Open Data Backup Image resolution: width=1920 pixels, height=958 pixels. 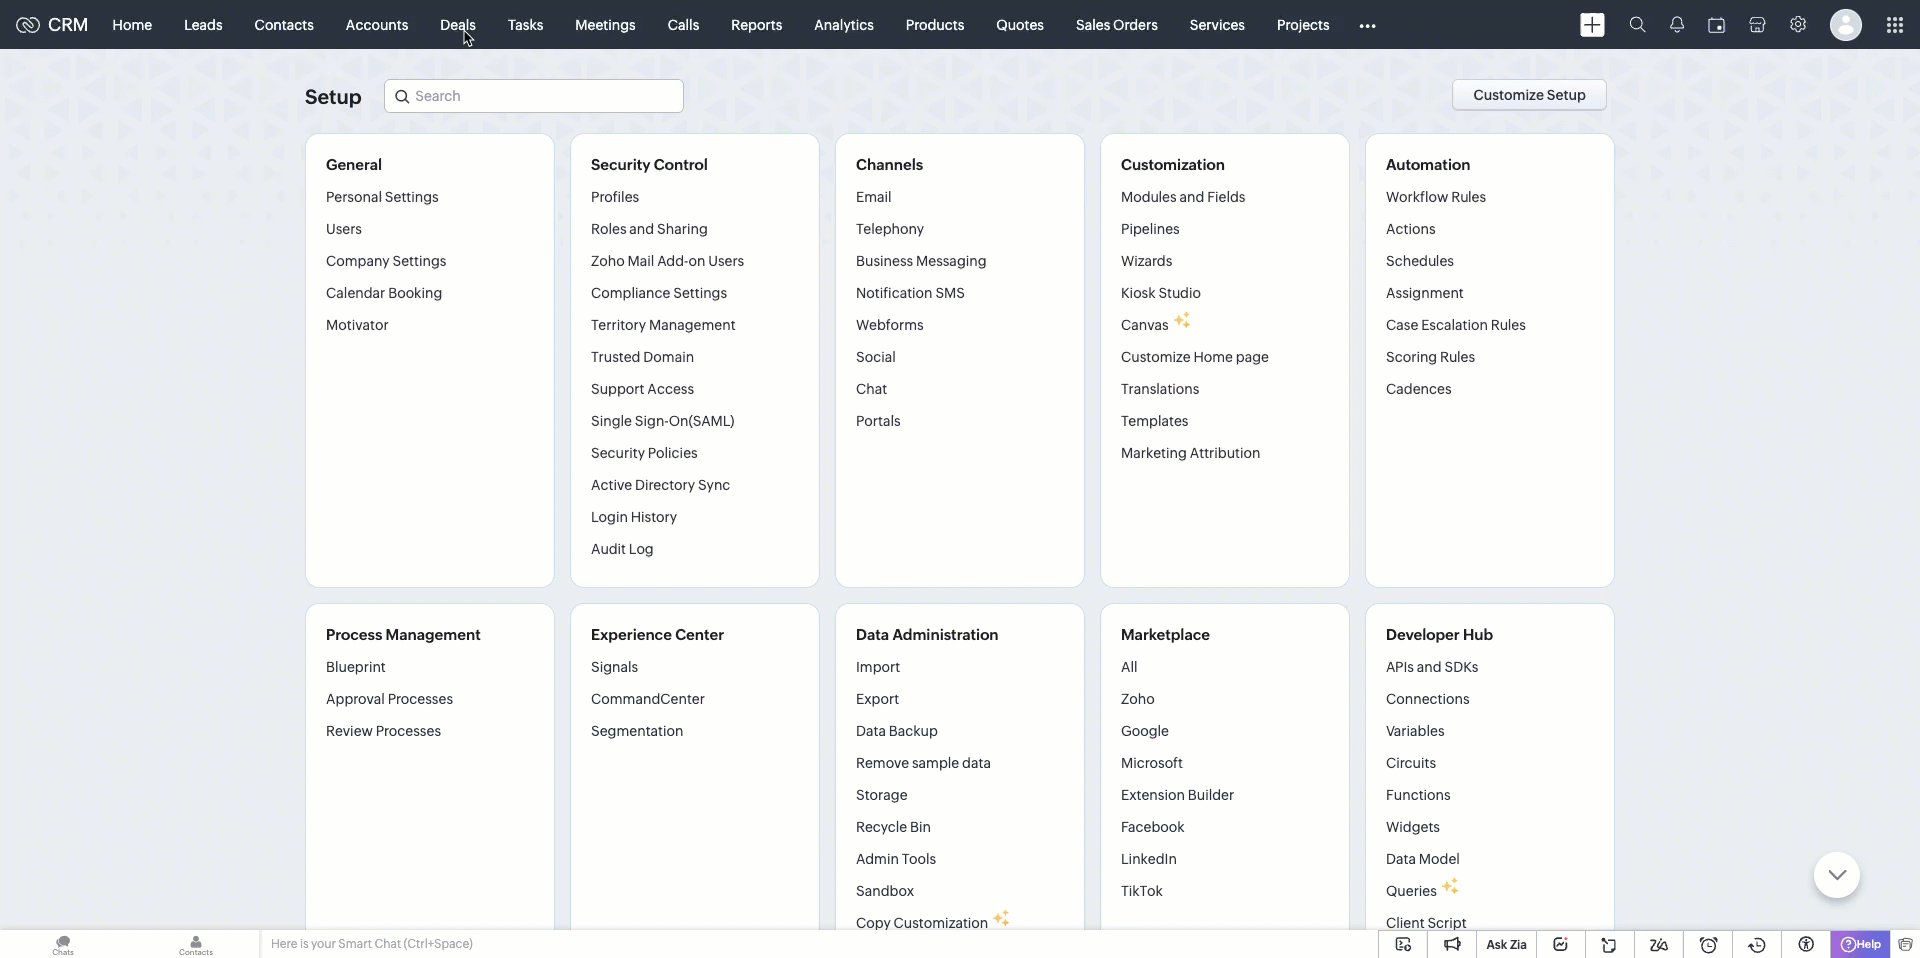click(897, 731)
